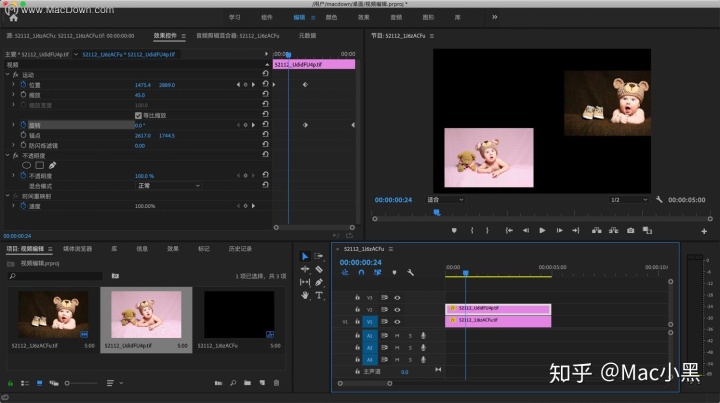Go to home screen icon

point(13,17)
